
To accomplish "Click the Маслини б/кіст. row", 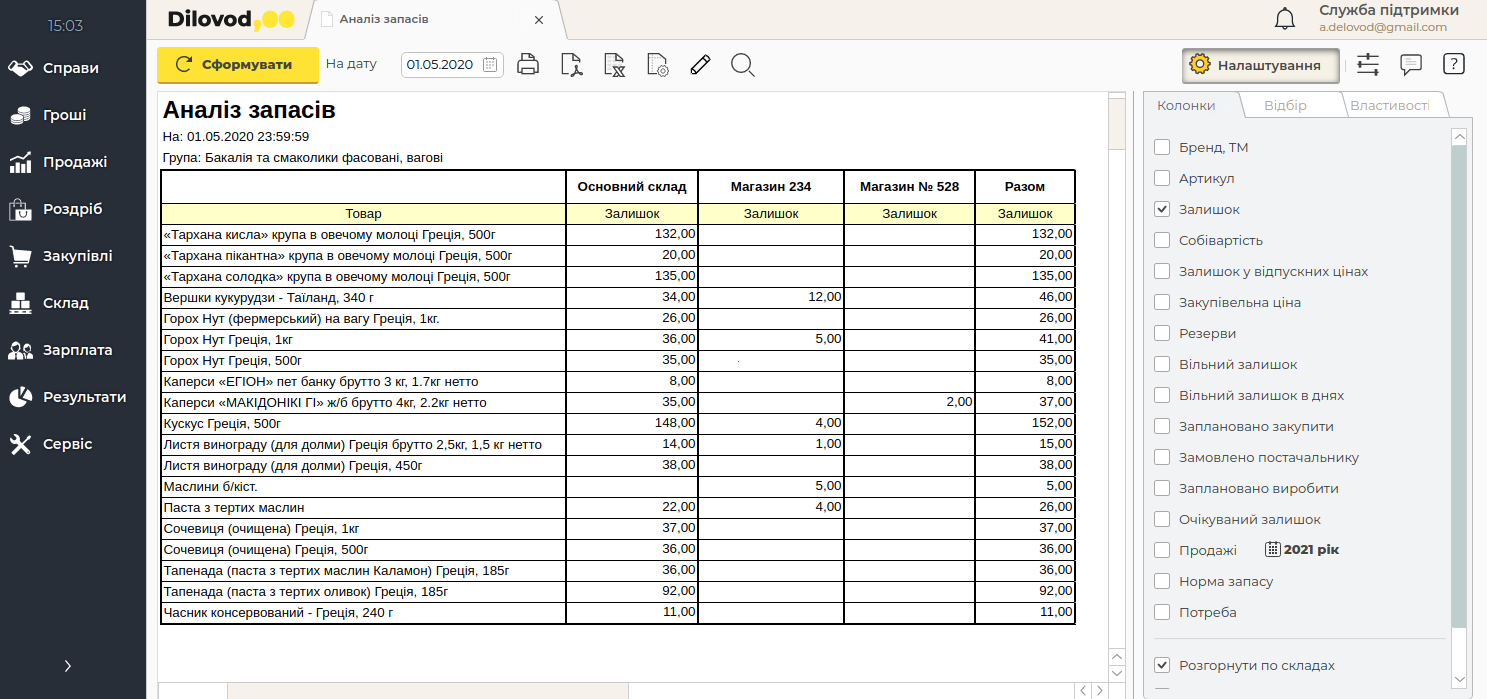I will click(617, 486).
